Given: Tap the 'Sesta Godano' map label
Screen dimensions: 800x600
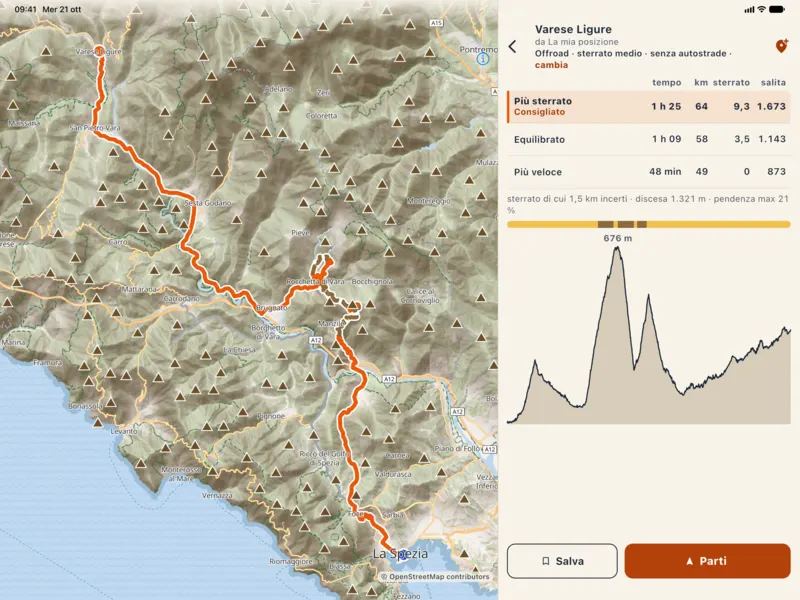Looking at the screenshot, I should (208, 203).
